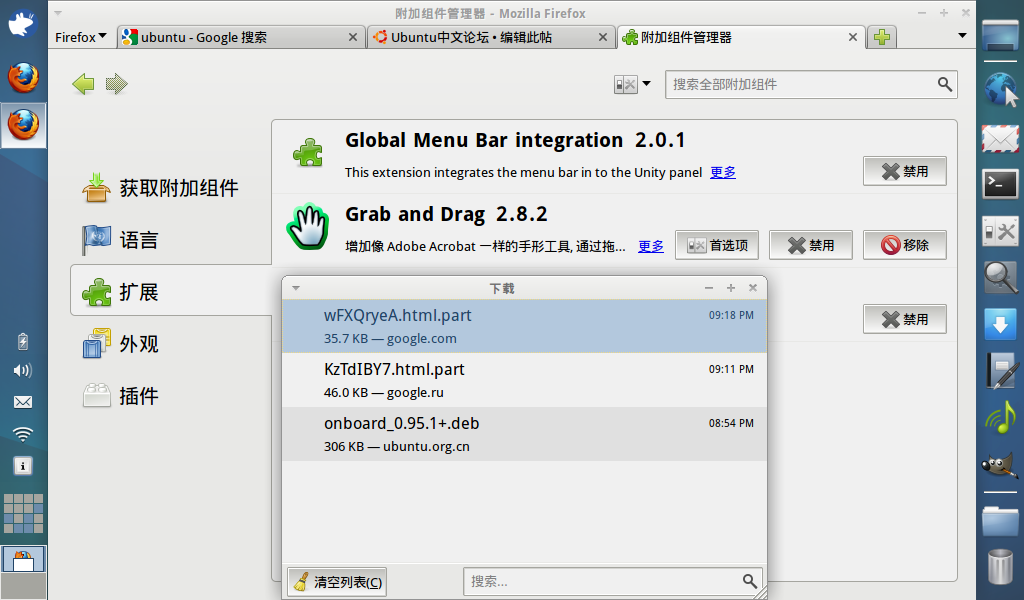The width and height of the screenshot is (1024, 600).
Task: Open a new tab with plus button
Action: tap(882, 37)
